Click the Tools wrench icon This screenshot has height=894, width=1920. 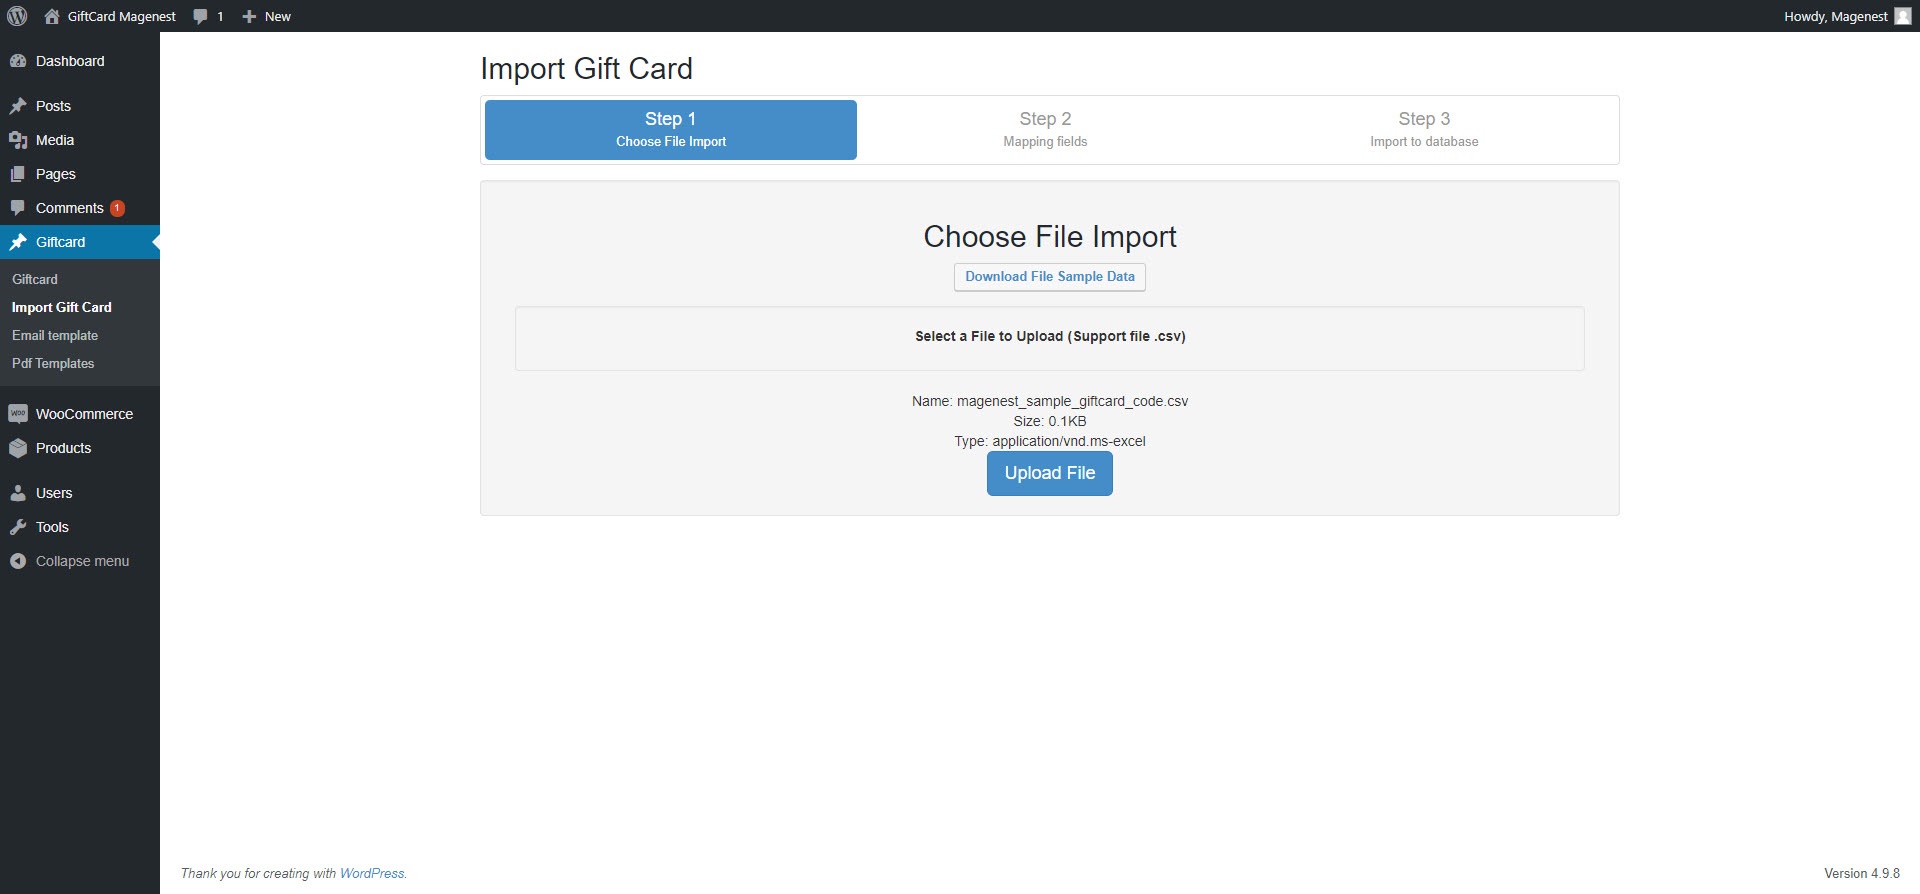[x=18, y=527]
